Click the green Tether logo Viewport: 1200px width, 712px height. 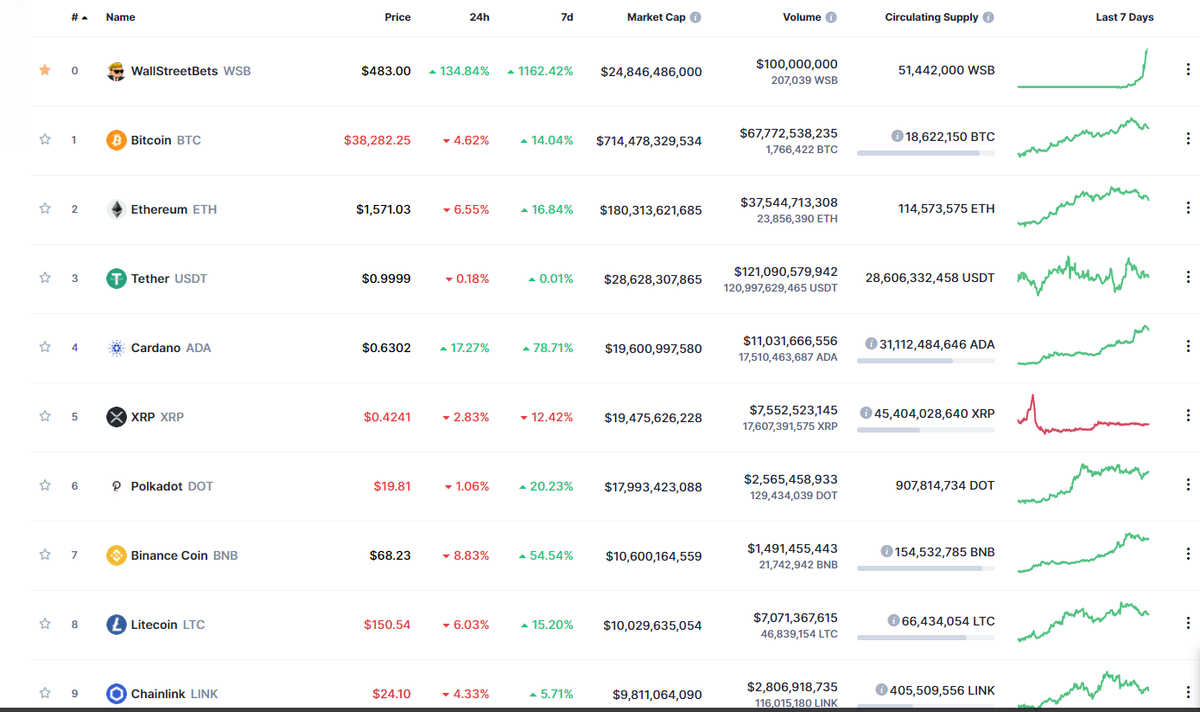(116, 278)
